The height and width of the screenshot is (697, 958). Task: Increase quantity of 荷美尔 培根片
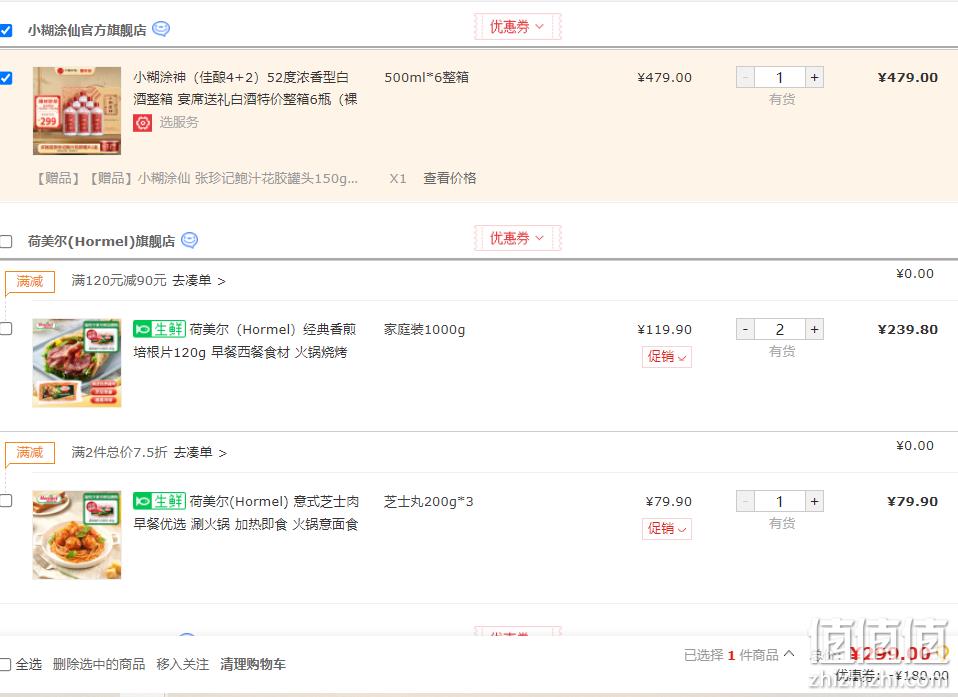coord(814,330)
